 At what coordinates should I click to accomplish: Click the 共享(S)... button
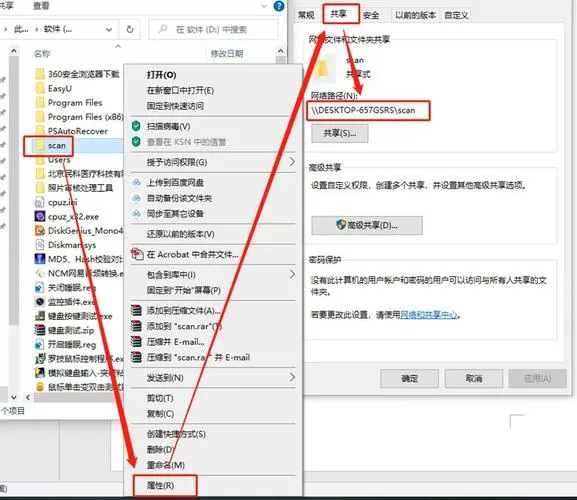point(340,133)
